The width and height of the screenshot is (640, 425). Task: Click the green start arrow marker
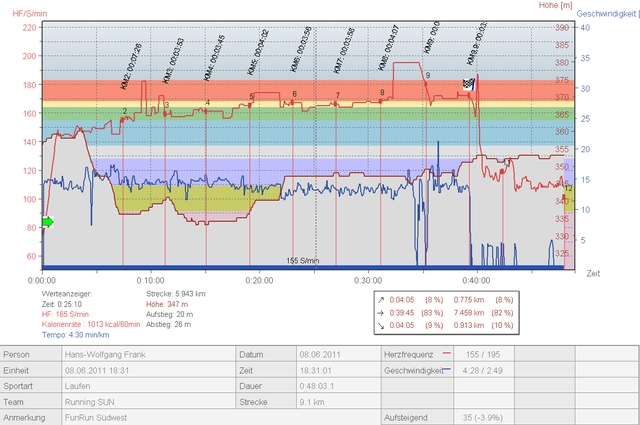coord(47,221)
